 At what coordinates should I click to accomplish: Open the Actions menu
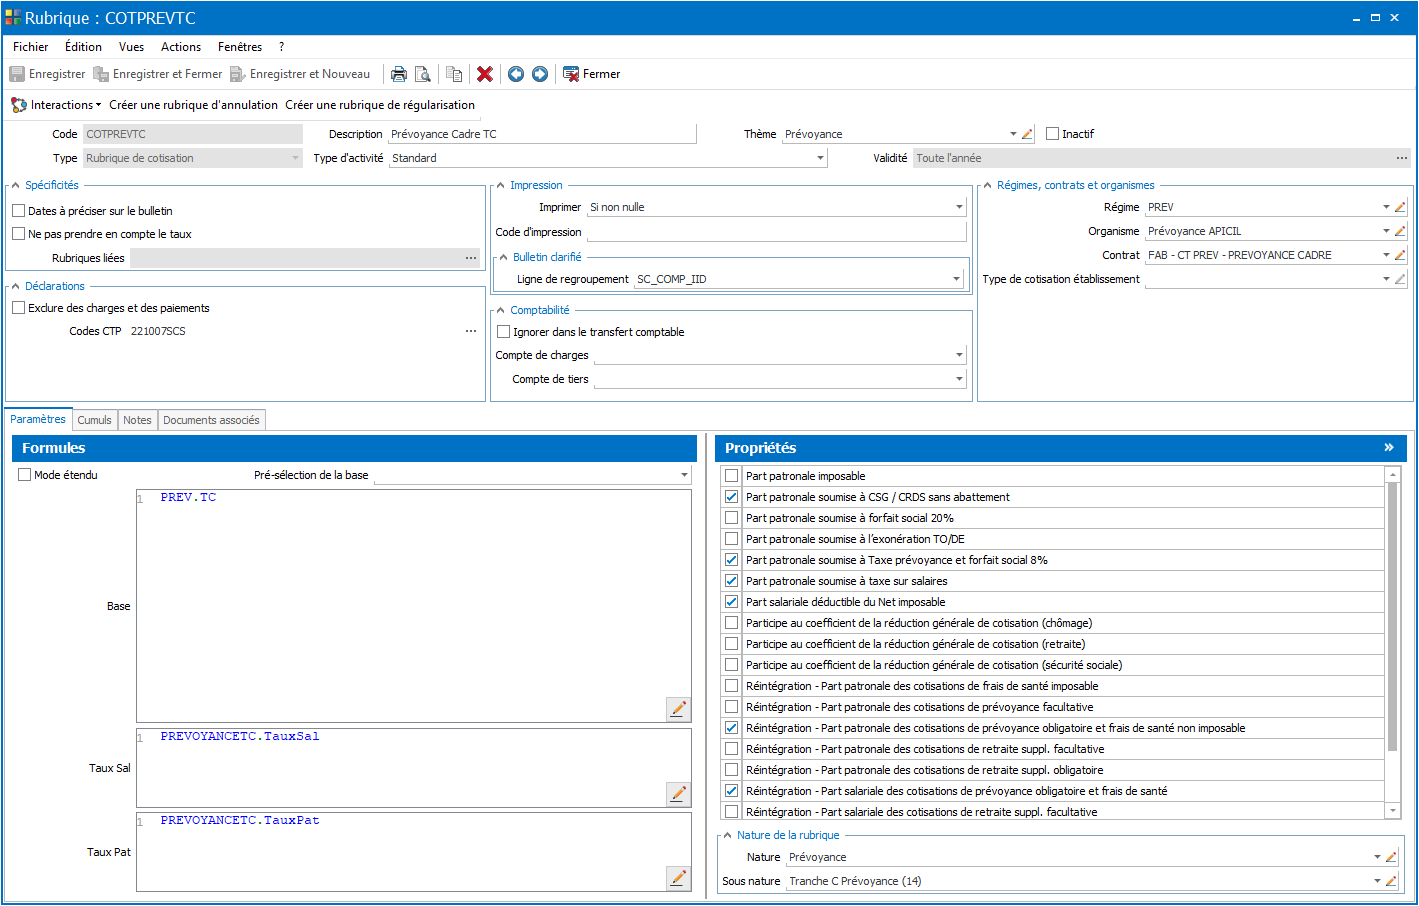[x=181, y=47]
